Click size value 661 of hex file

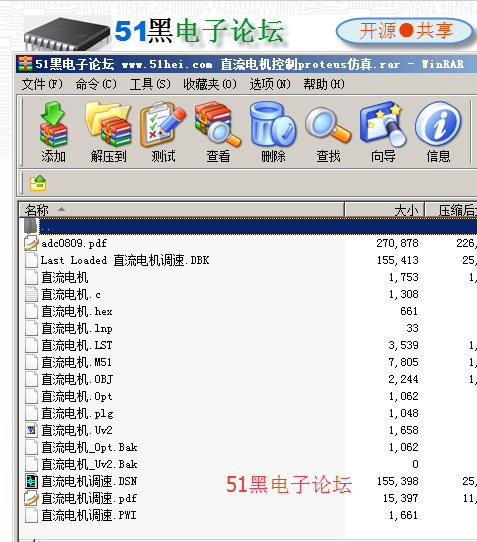point(409,311)
